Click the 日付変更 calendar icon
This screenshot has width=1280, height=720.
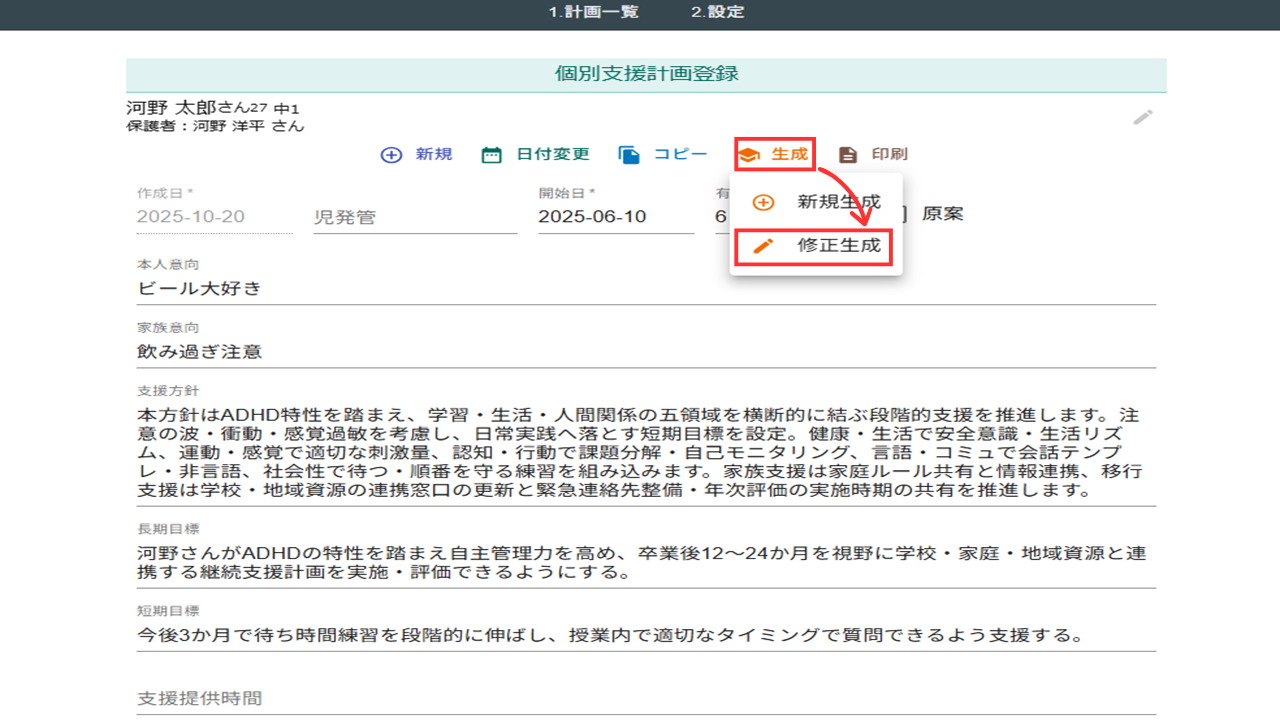[491, 155]
